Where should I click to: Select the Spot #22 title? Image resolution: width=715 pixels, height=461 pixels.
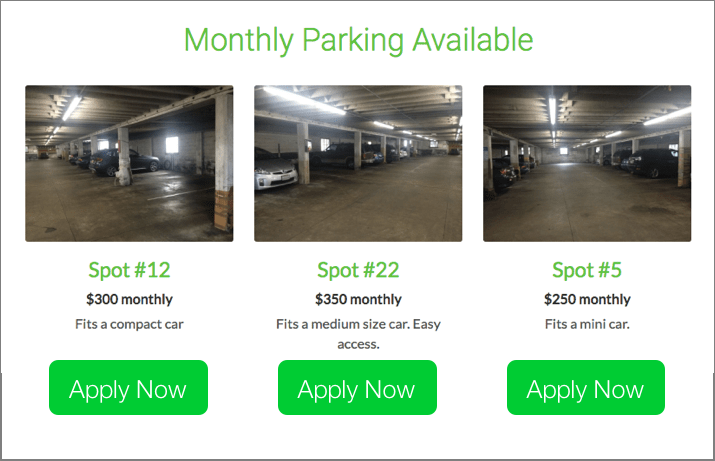click(x=358, y=270)
